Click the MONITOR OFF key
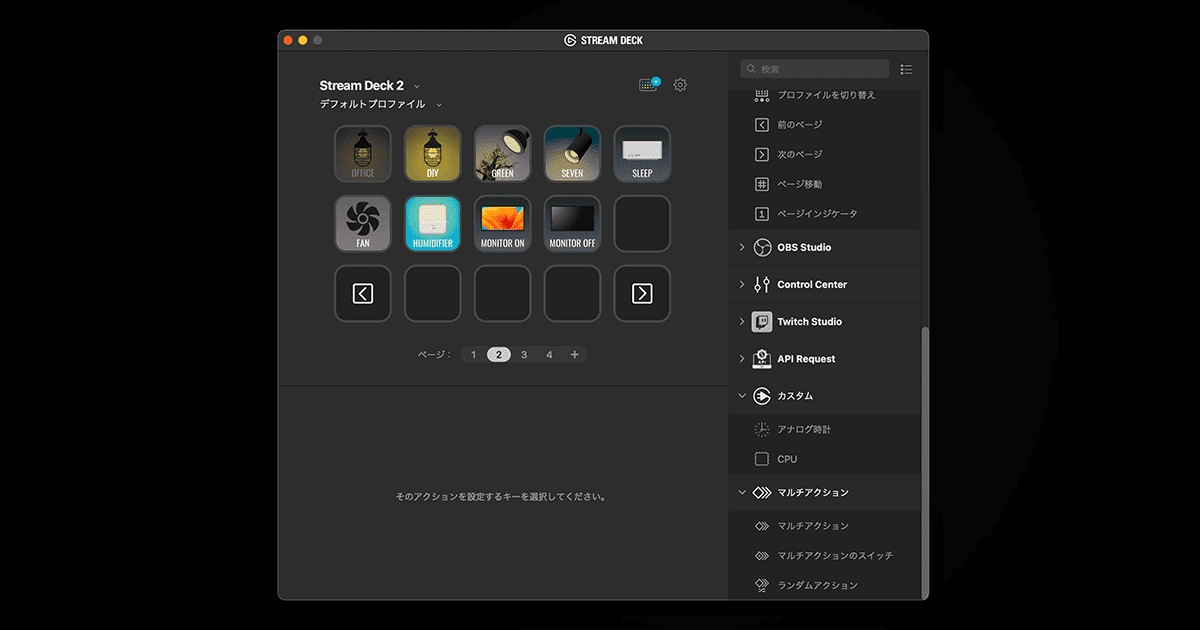 coord(573,224)
